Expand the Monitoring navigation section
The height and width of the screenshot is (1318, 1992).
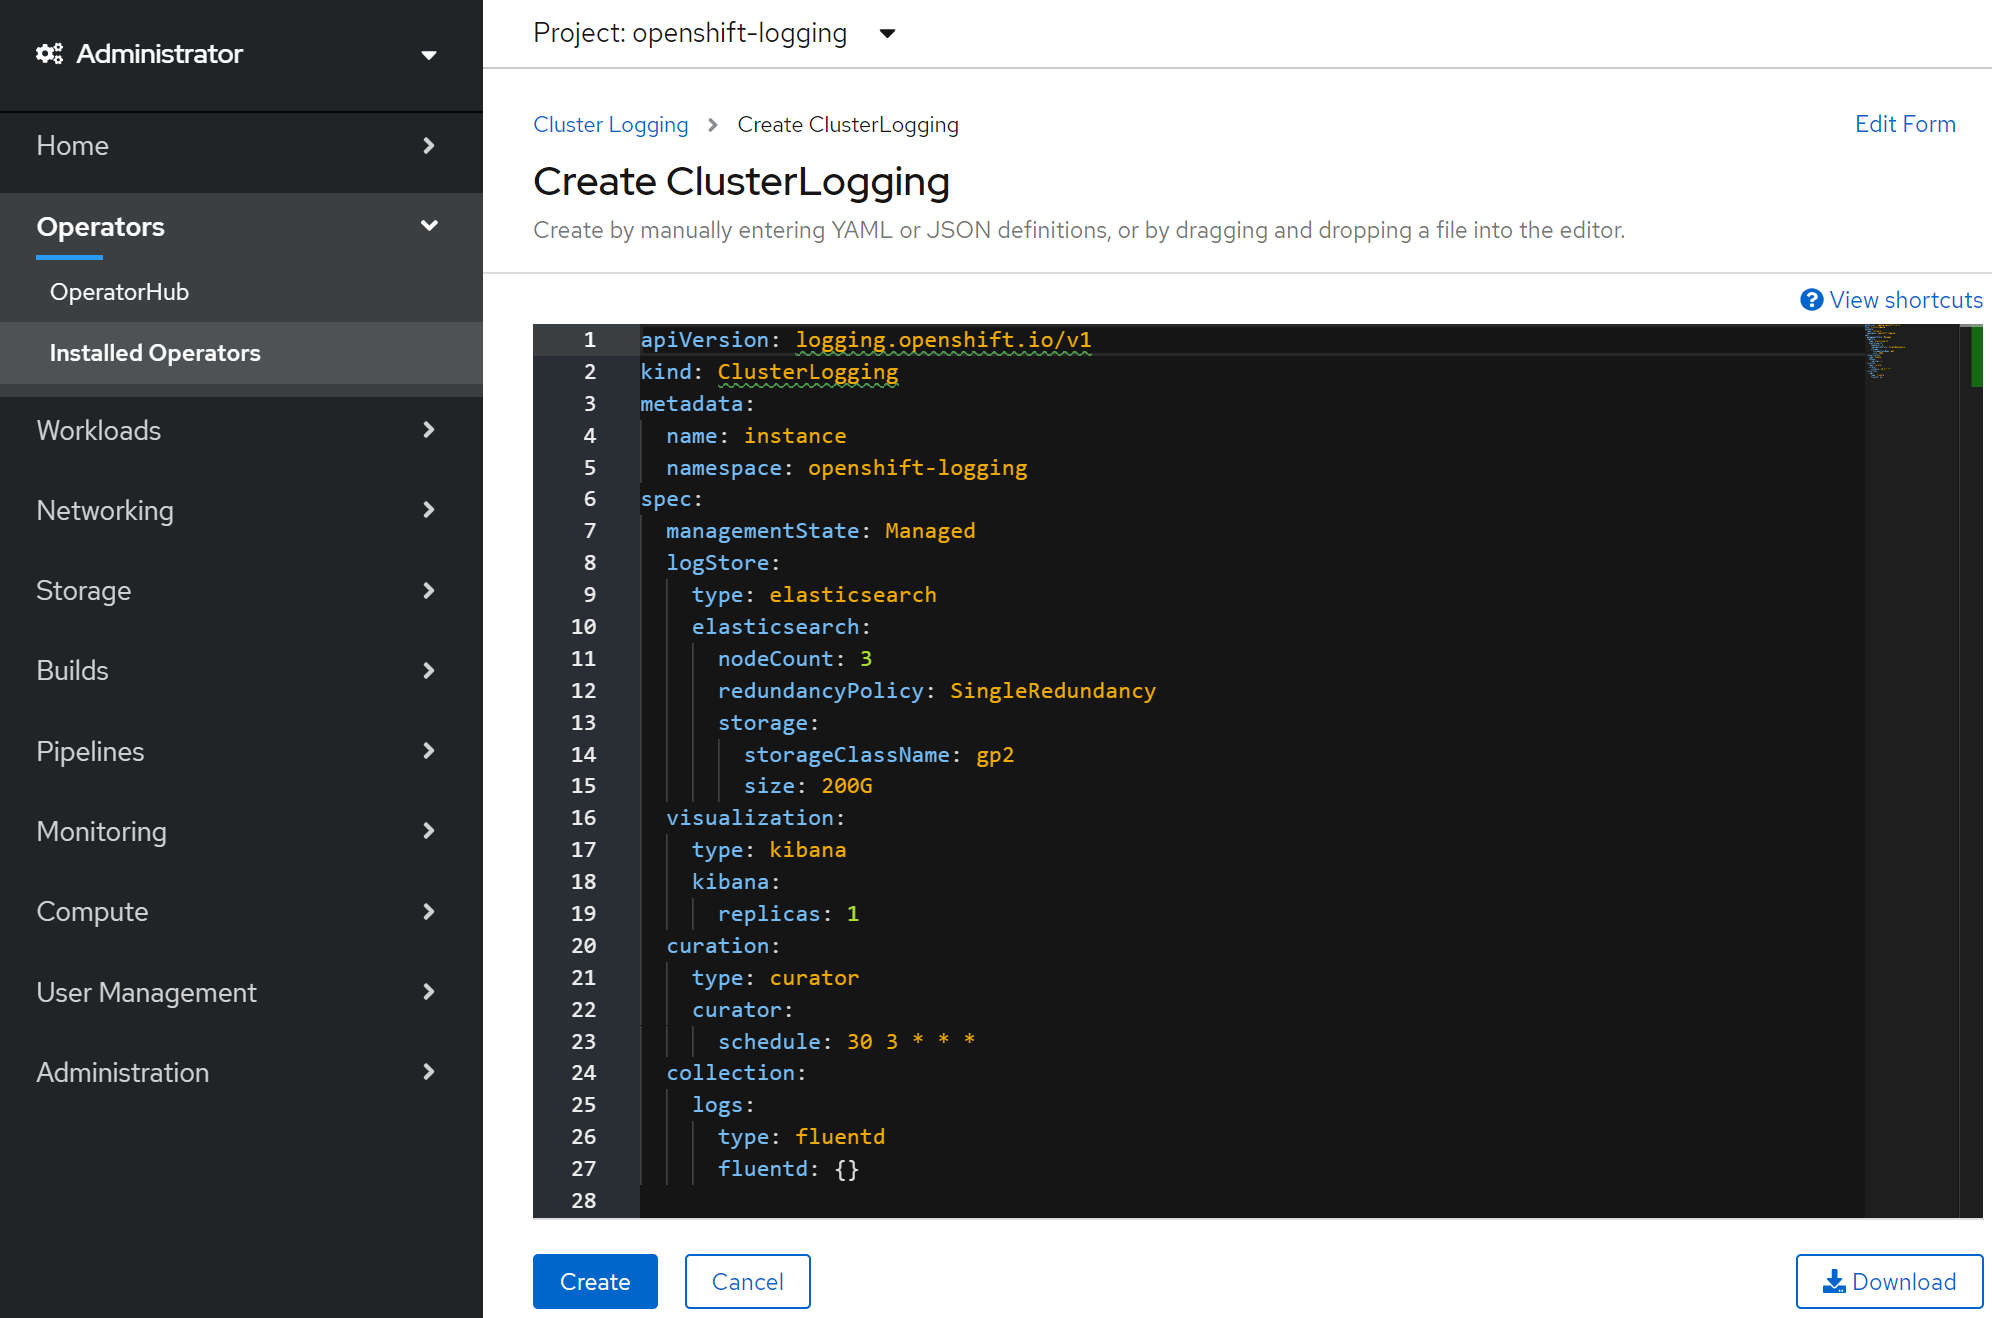429,831
